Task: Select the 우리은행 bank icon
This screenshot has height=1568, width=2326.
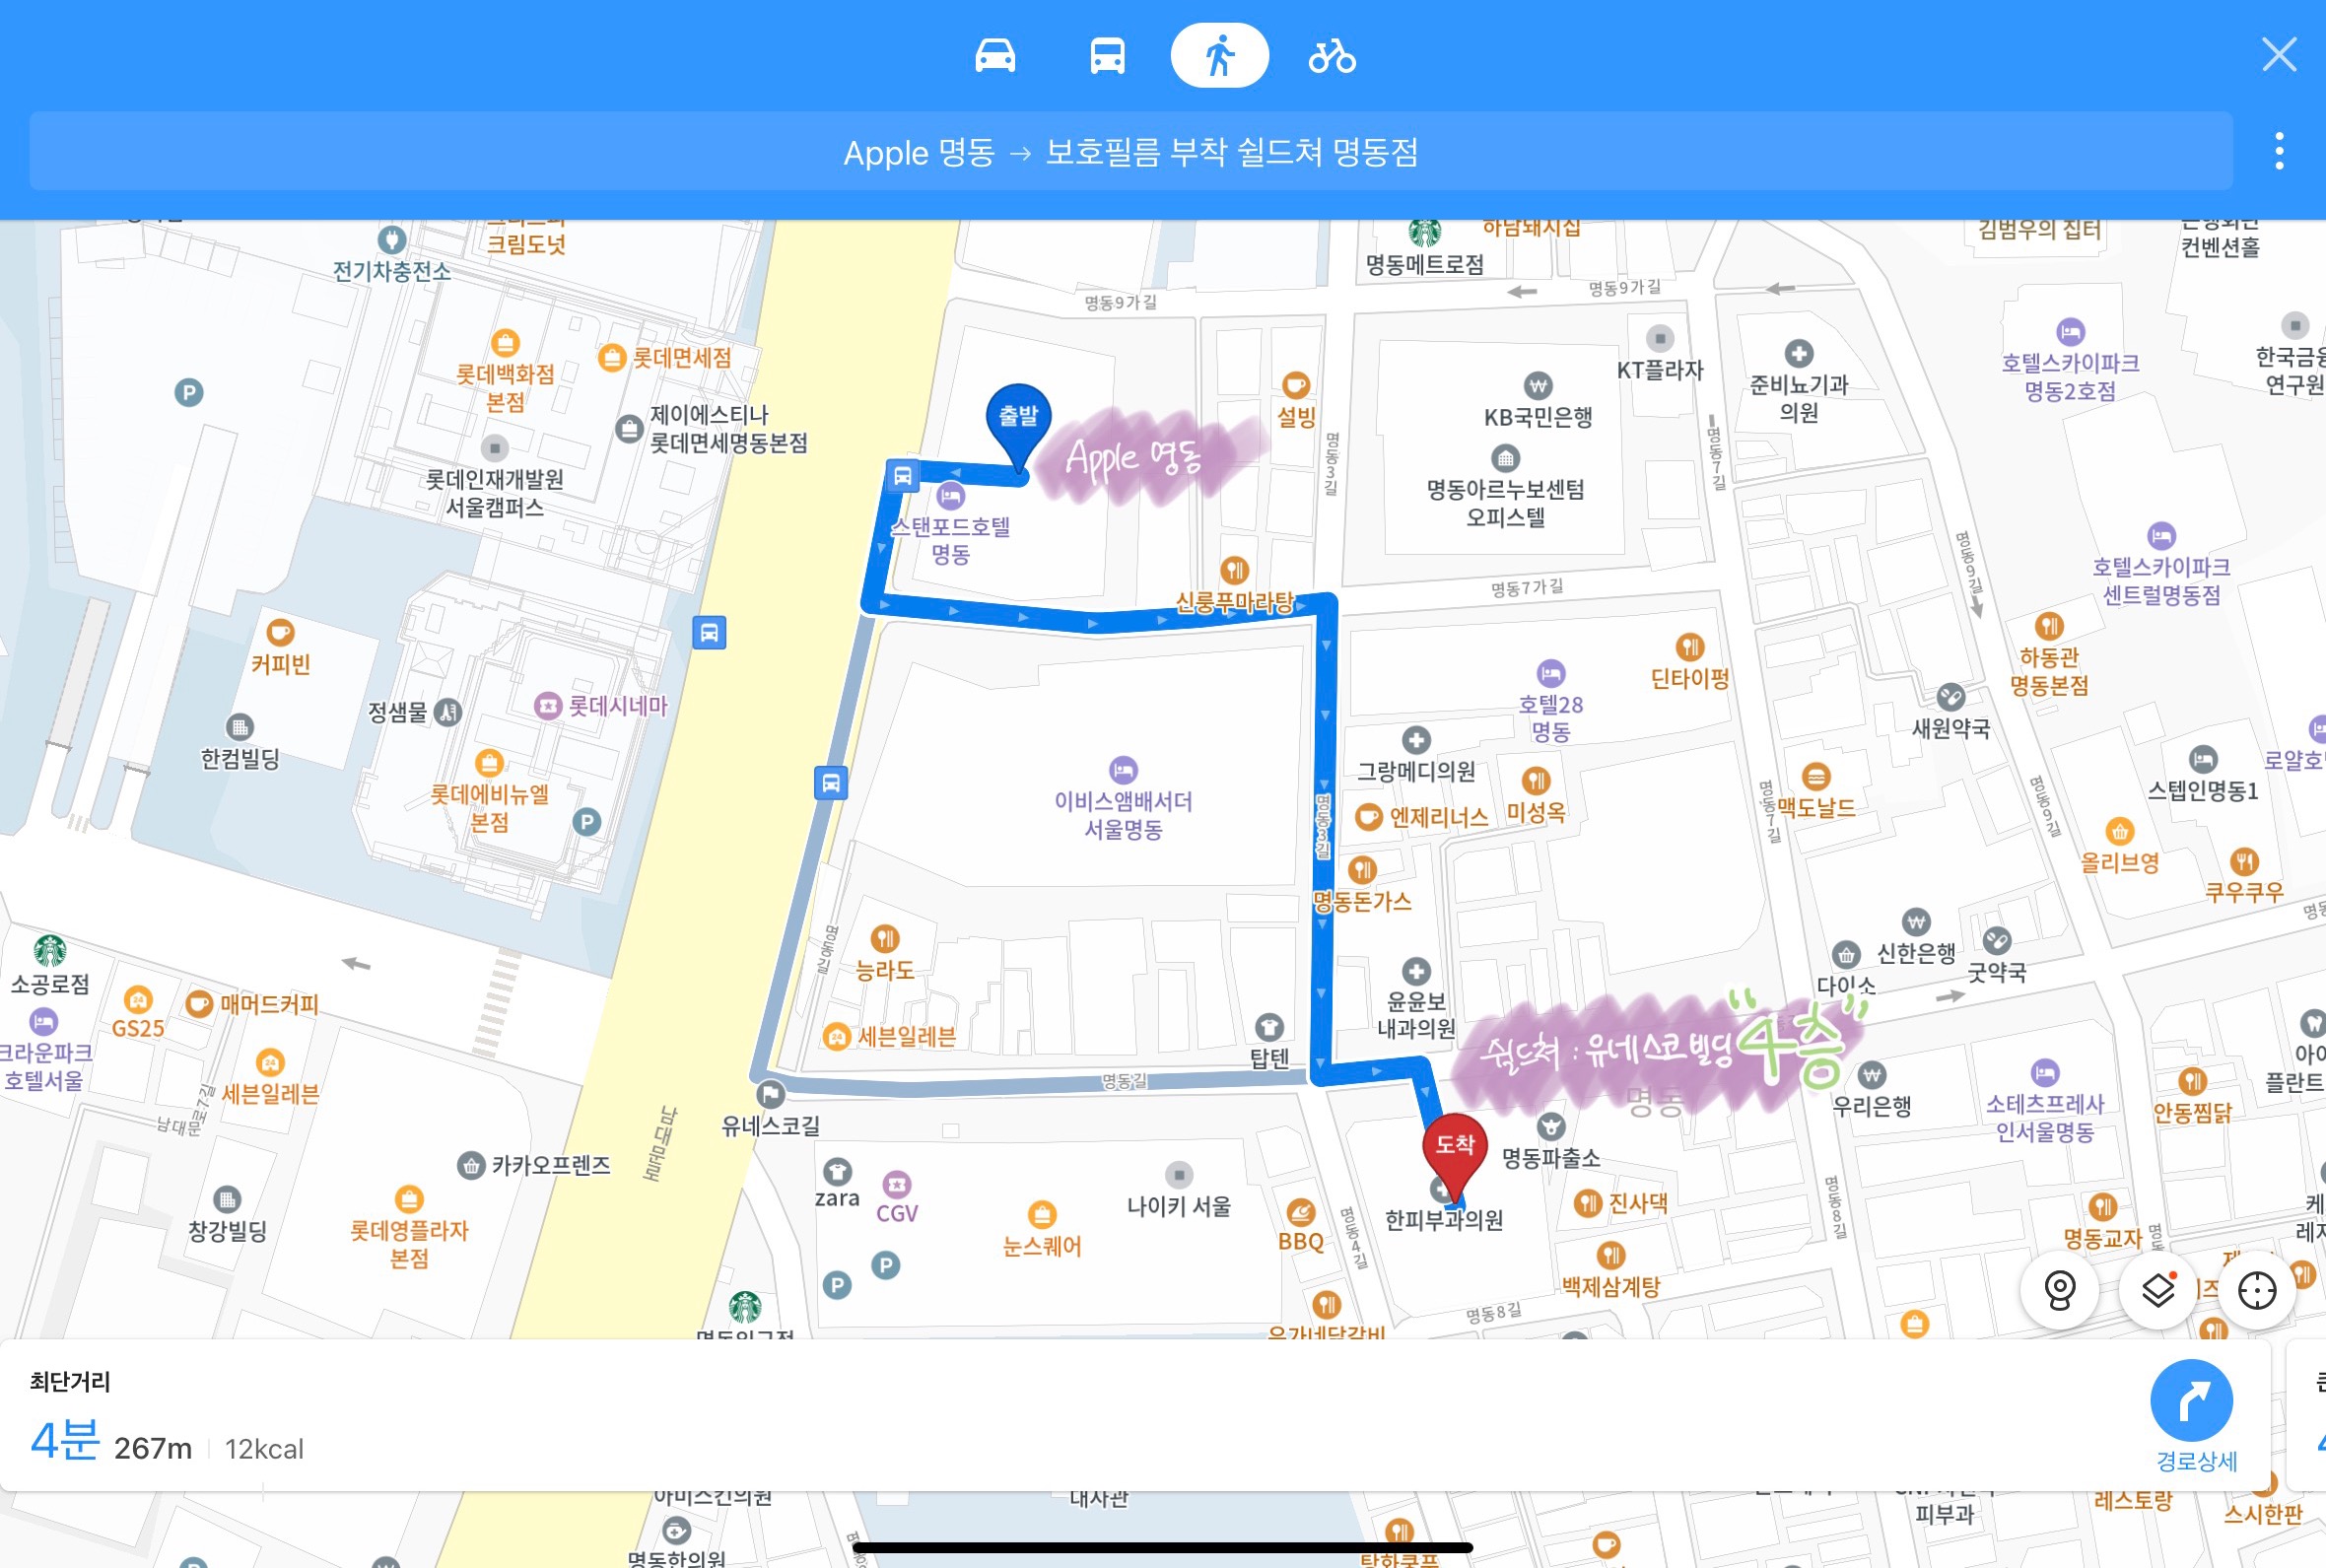Action: pos(1871,1075)
